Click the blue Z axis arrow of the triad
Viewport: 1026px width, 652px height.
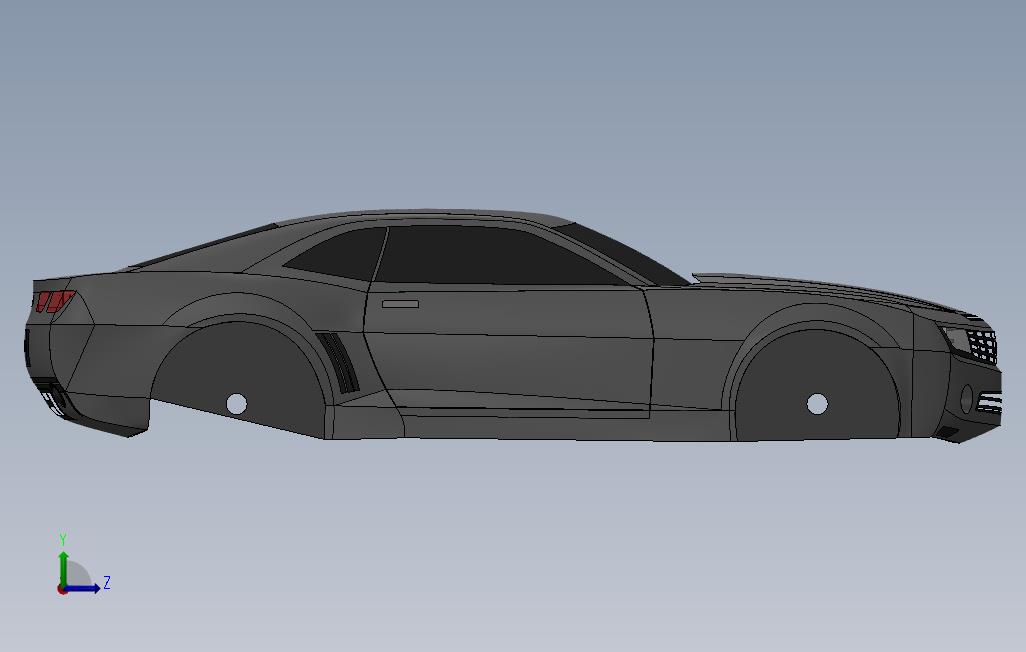83,588
